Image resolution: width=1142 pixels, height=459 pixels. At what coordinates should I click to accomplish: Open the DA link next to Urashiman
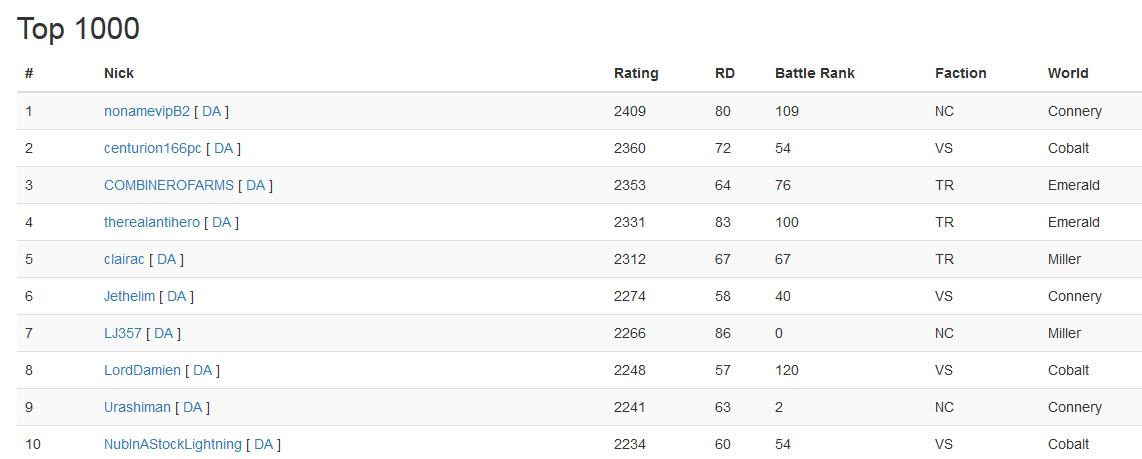(x=192, y=407)
